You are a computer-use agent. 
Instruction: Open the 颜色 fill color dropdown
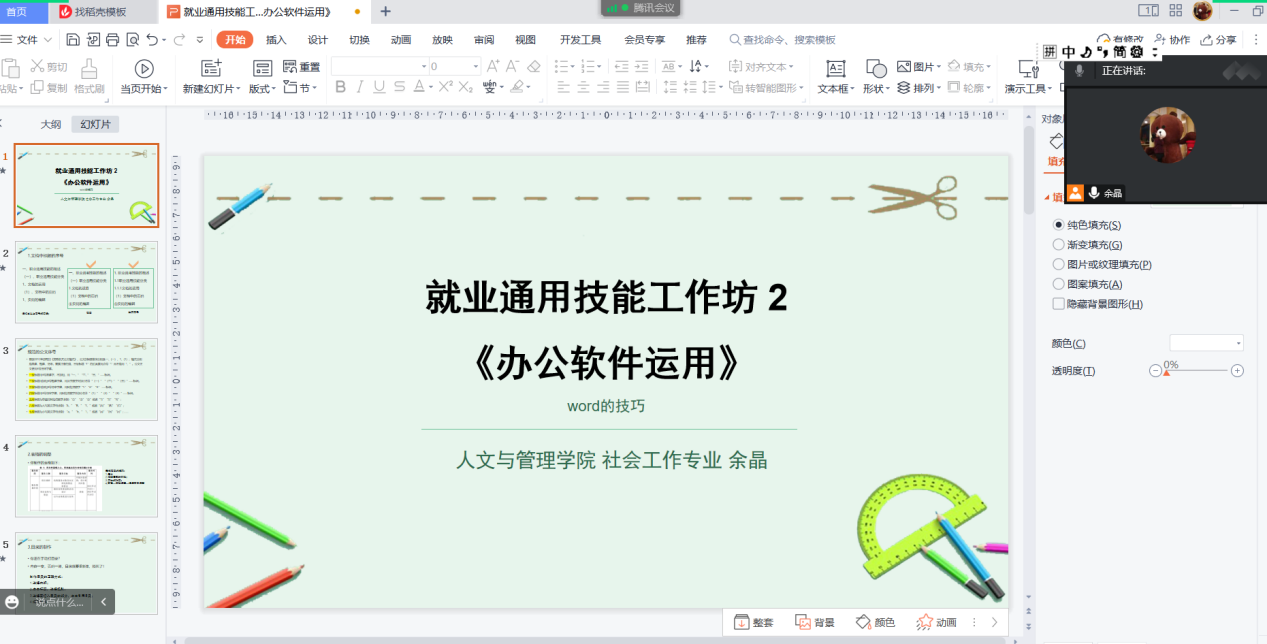click(1206, 343)
